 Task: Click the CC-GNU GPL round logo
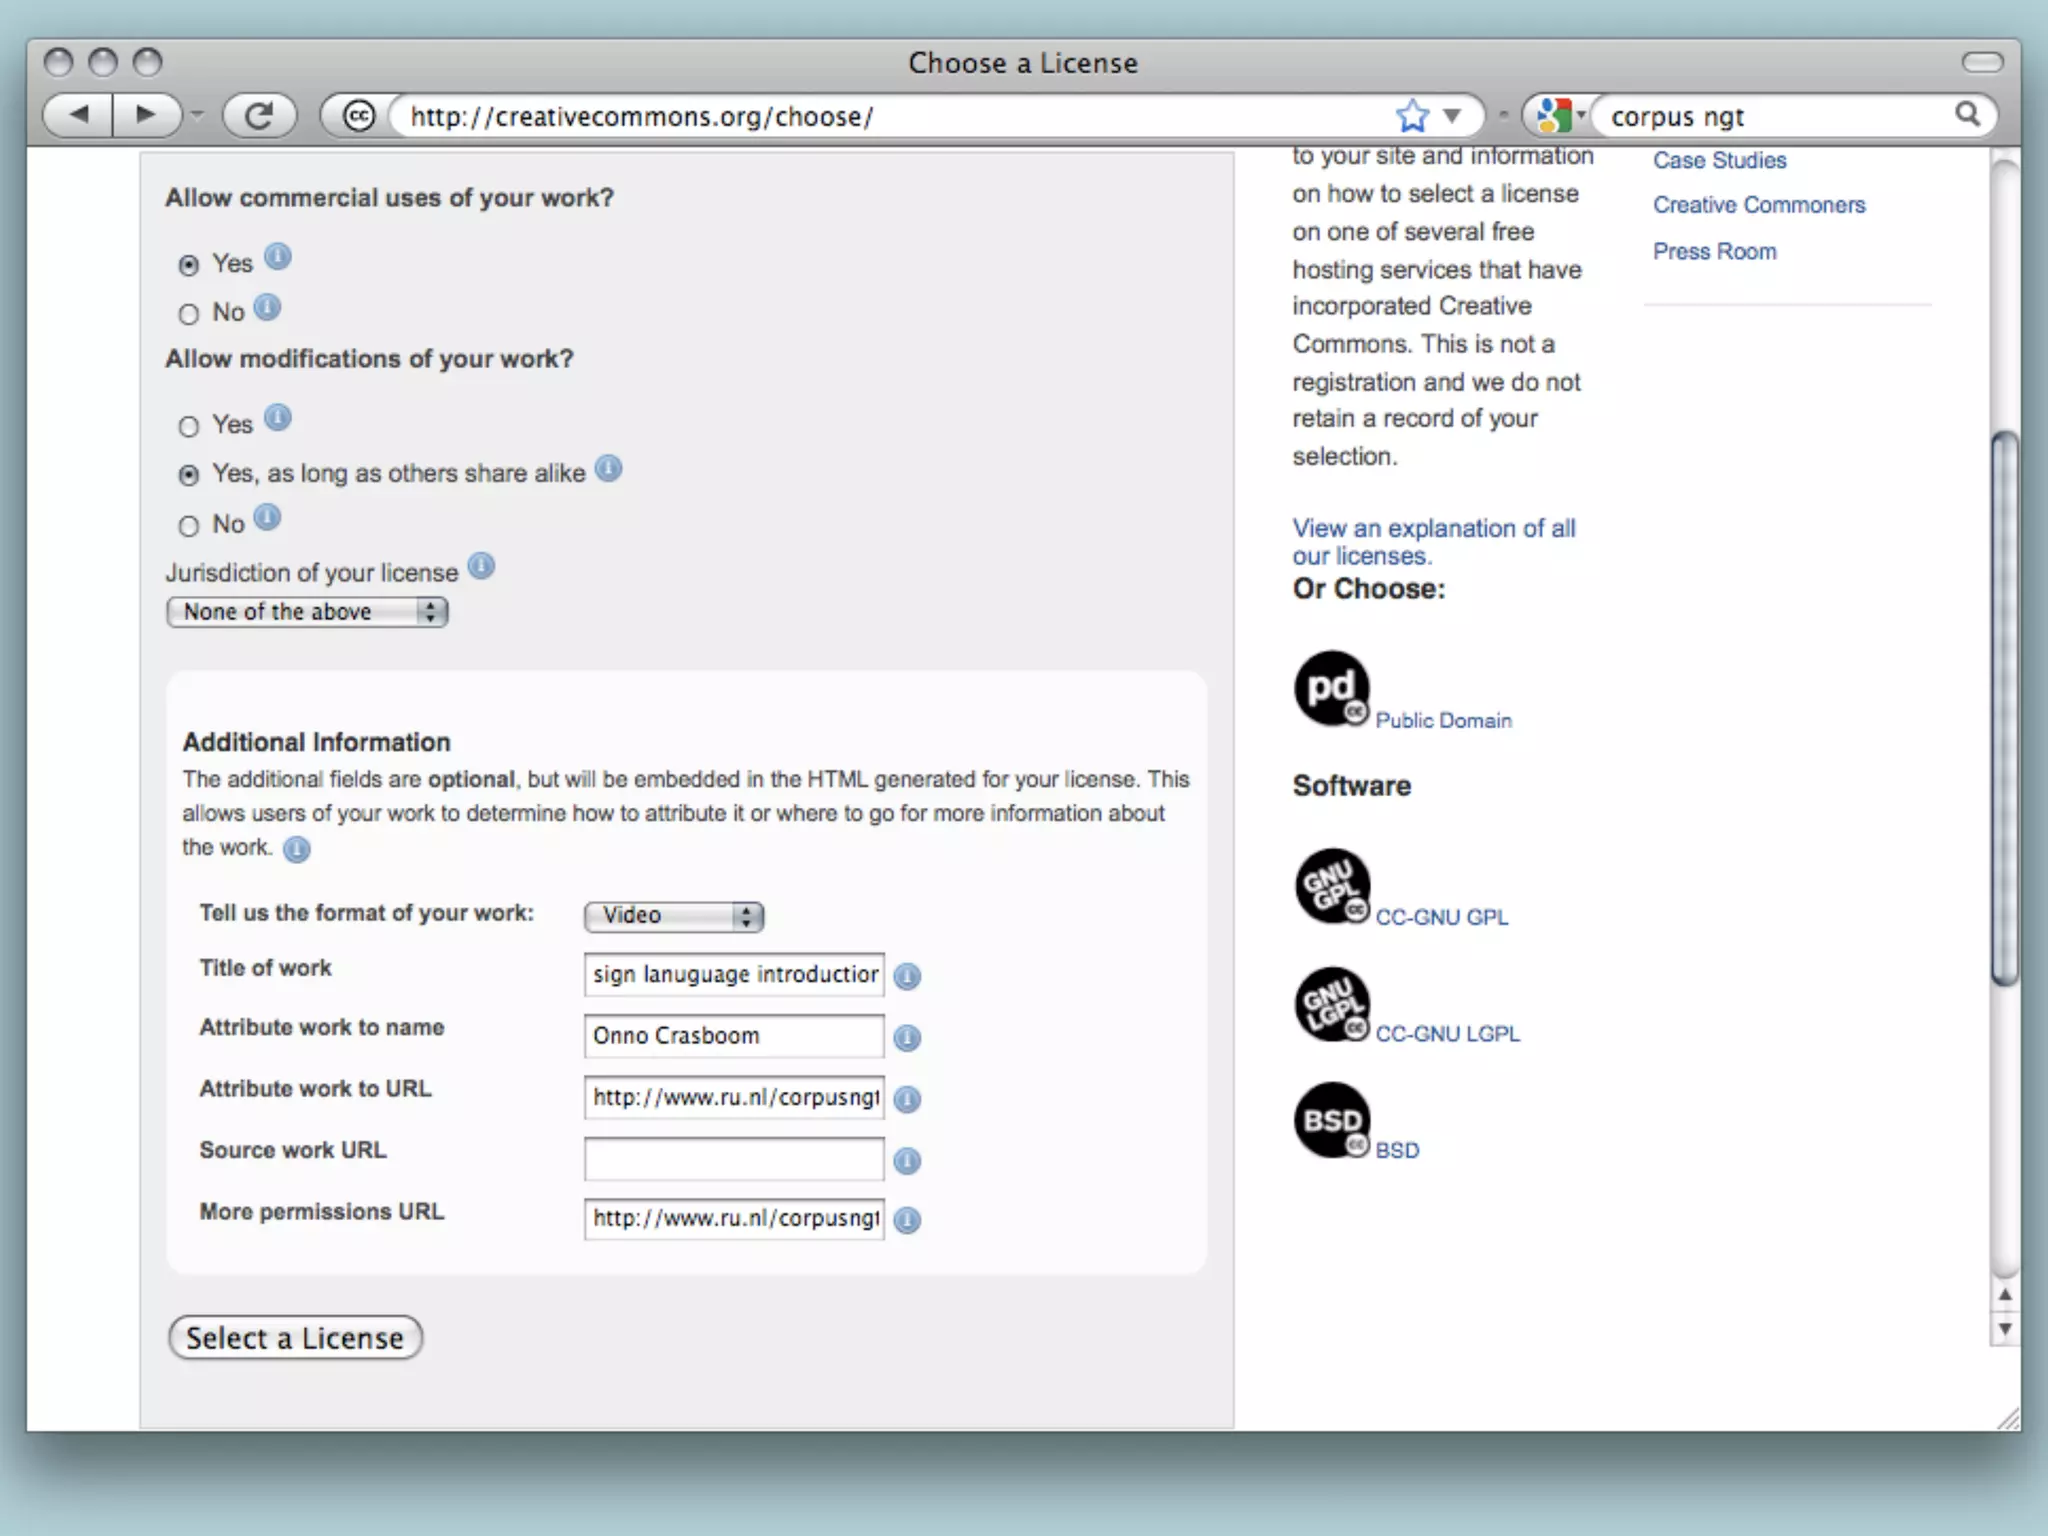click(1331, 885)
